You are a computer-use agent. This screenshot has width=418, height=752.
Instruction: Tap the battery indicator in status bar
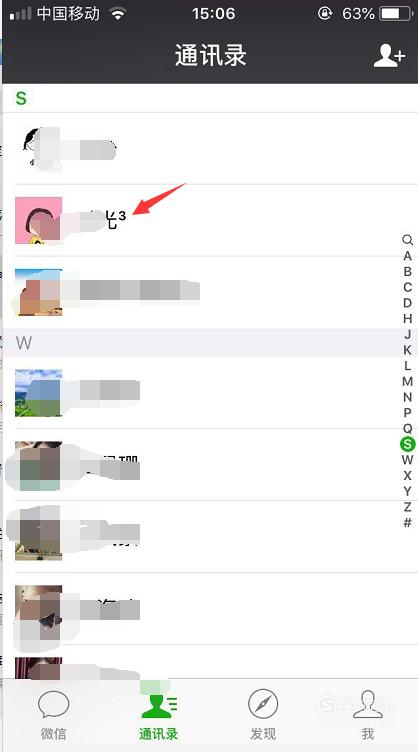point(396,13)
